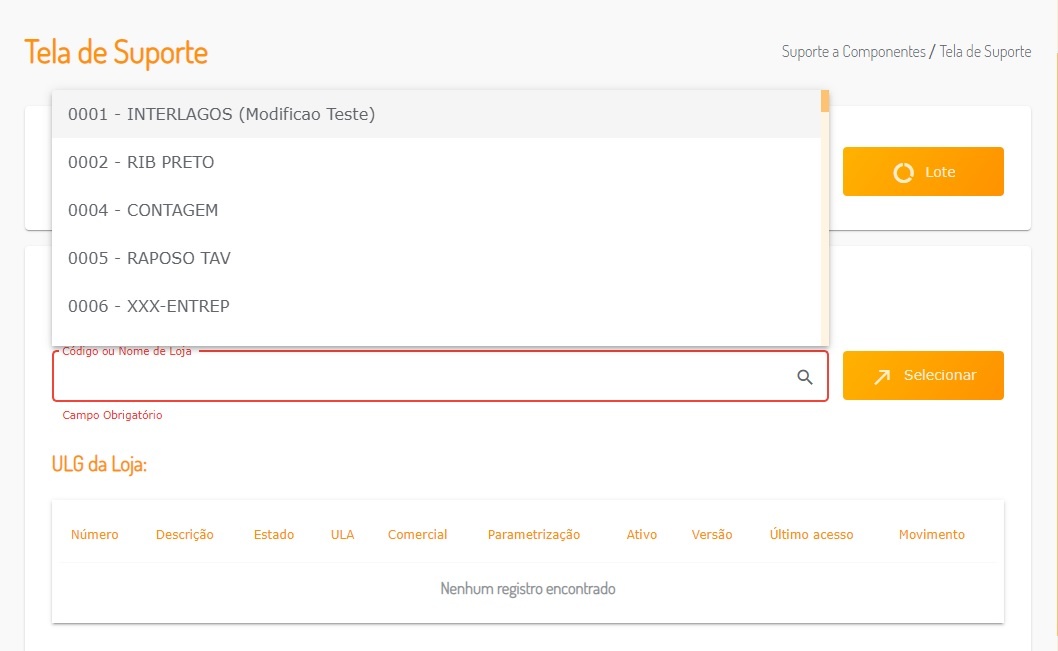Click the magnifier search icon
Viewport: 1058px width, 651px height.
(805, 377)
